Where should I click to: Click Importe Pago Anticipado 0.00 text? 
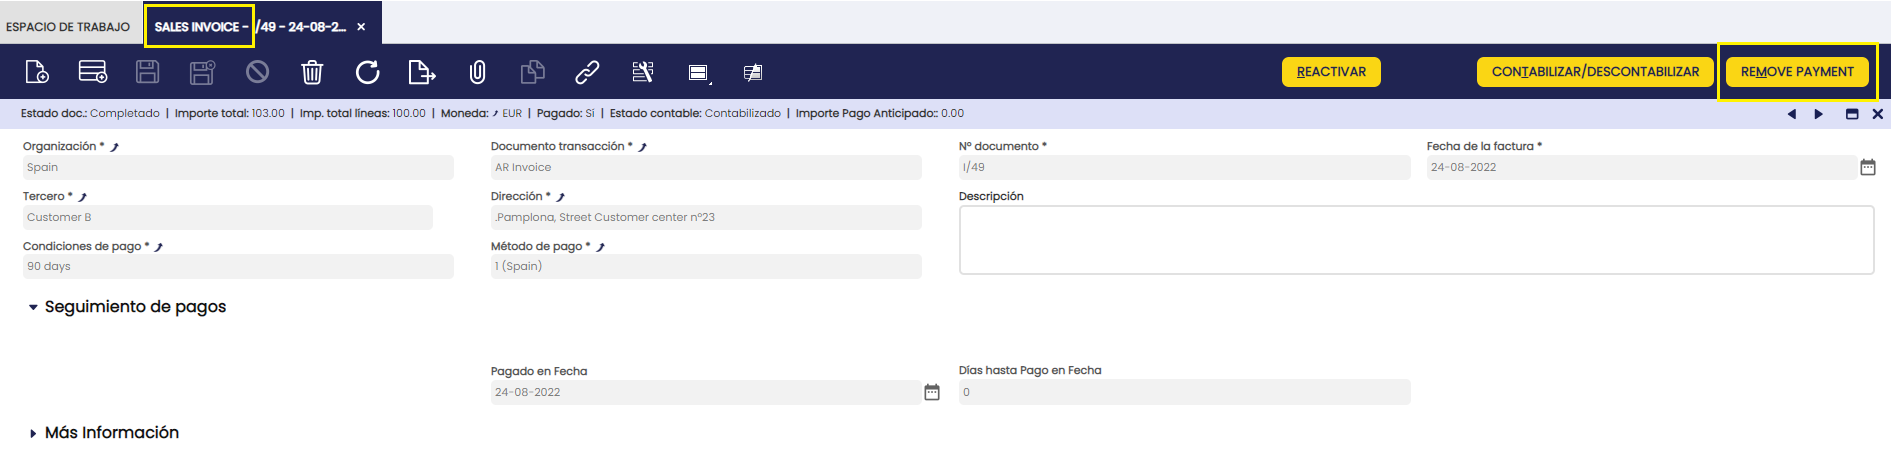coord(880,114)
